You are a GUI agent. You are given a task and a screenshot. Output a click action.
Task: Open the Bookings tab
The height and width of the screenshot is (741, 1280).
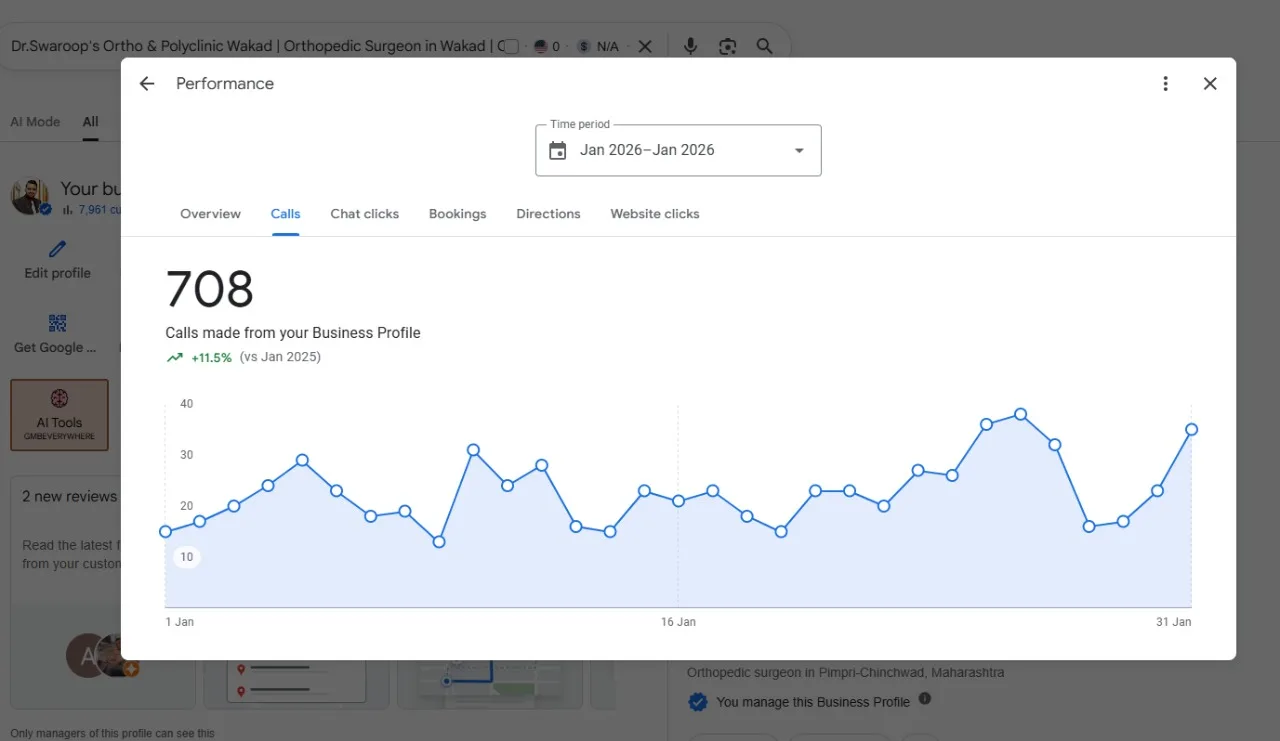coord(457,214)
